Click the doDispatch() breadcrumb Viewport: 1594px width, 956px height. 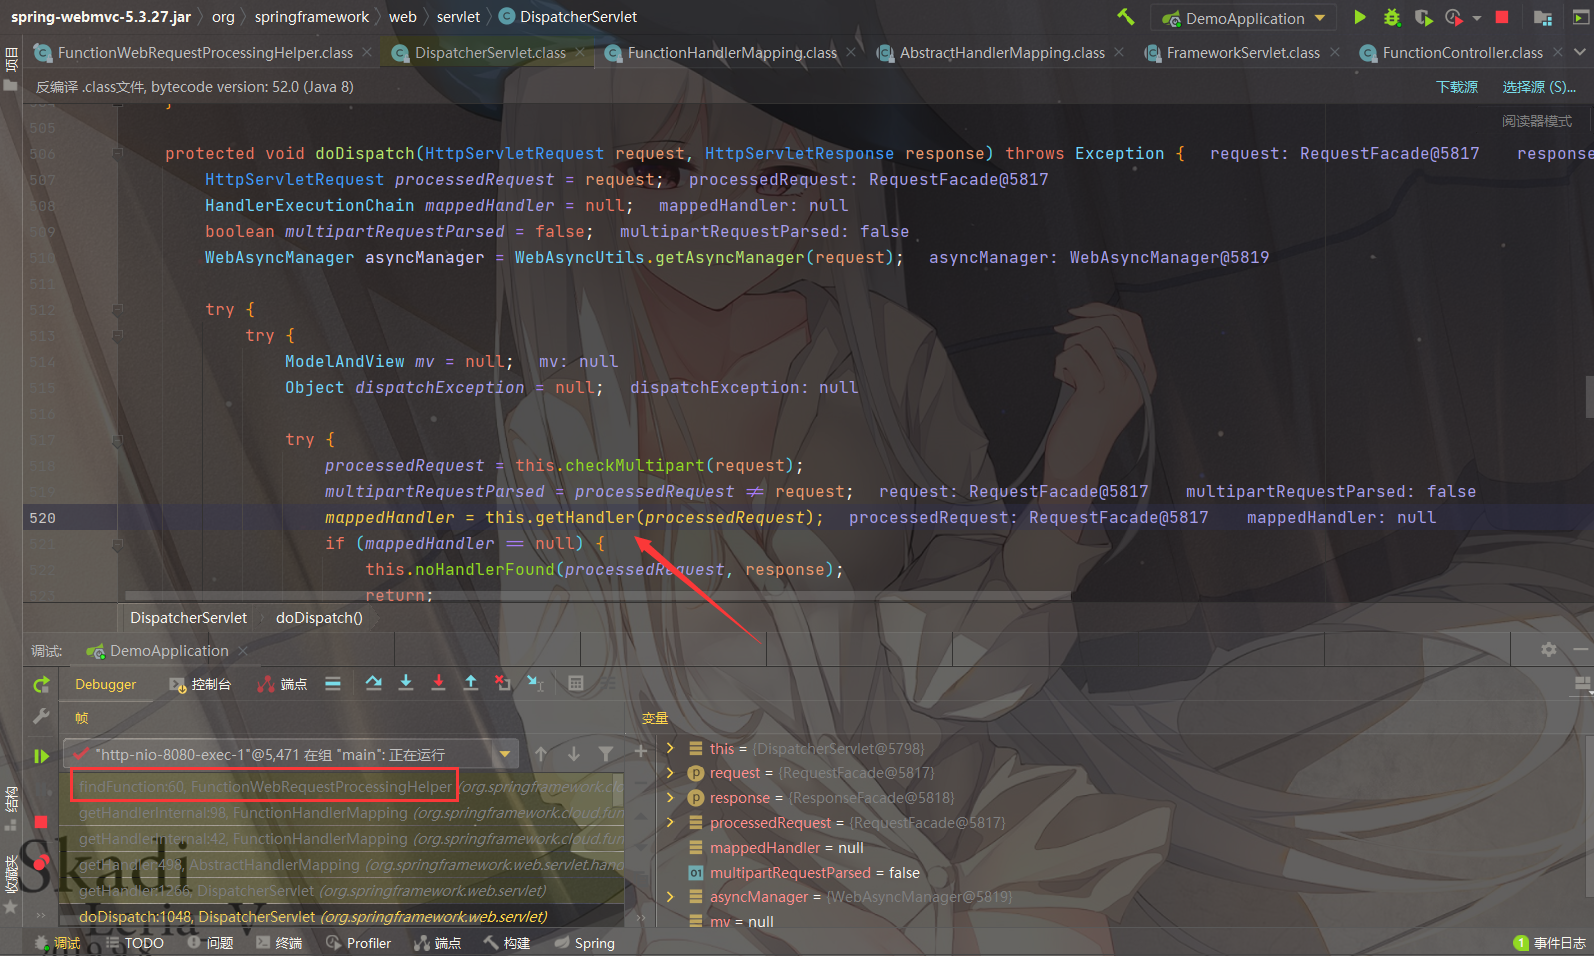coord(319,618)
